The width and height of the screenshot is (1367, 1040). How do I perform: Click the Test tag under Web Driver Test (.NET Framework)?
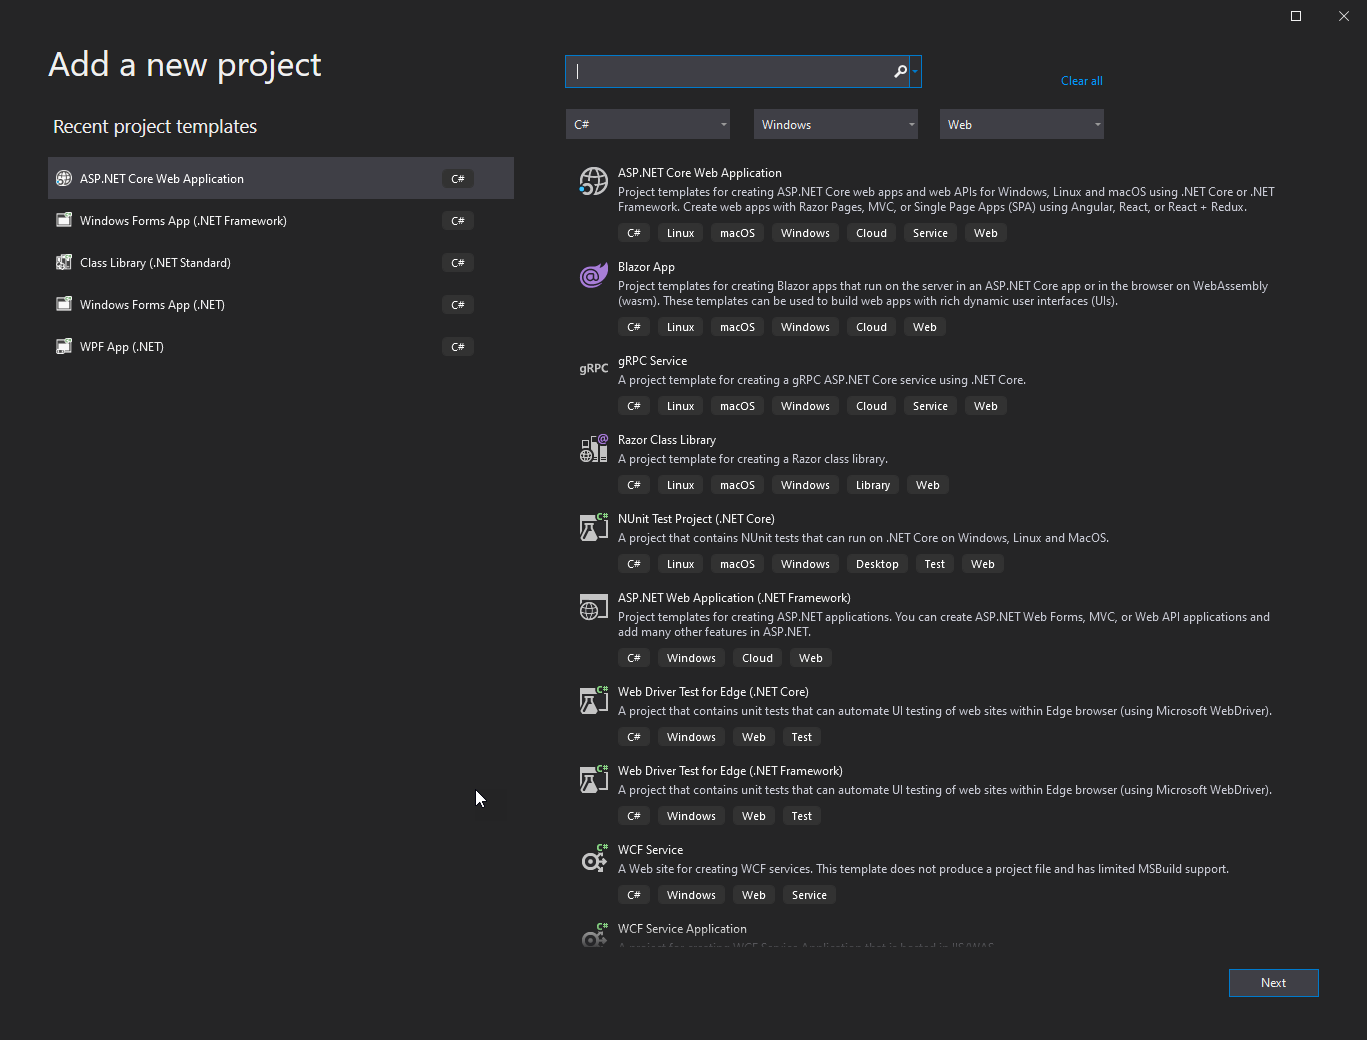802,816
